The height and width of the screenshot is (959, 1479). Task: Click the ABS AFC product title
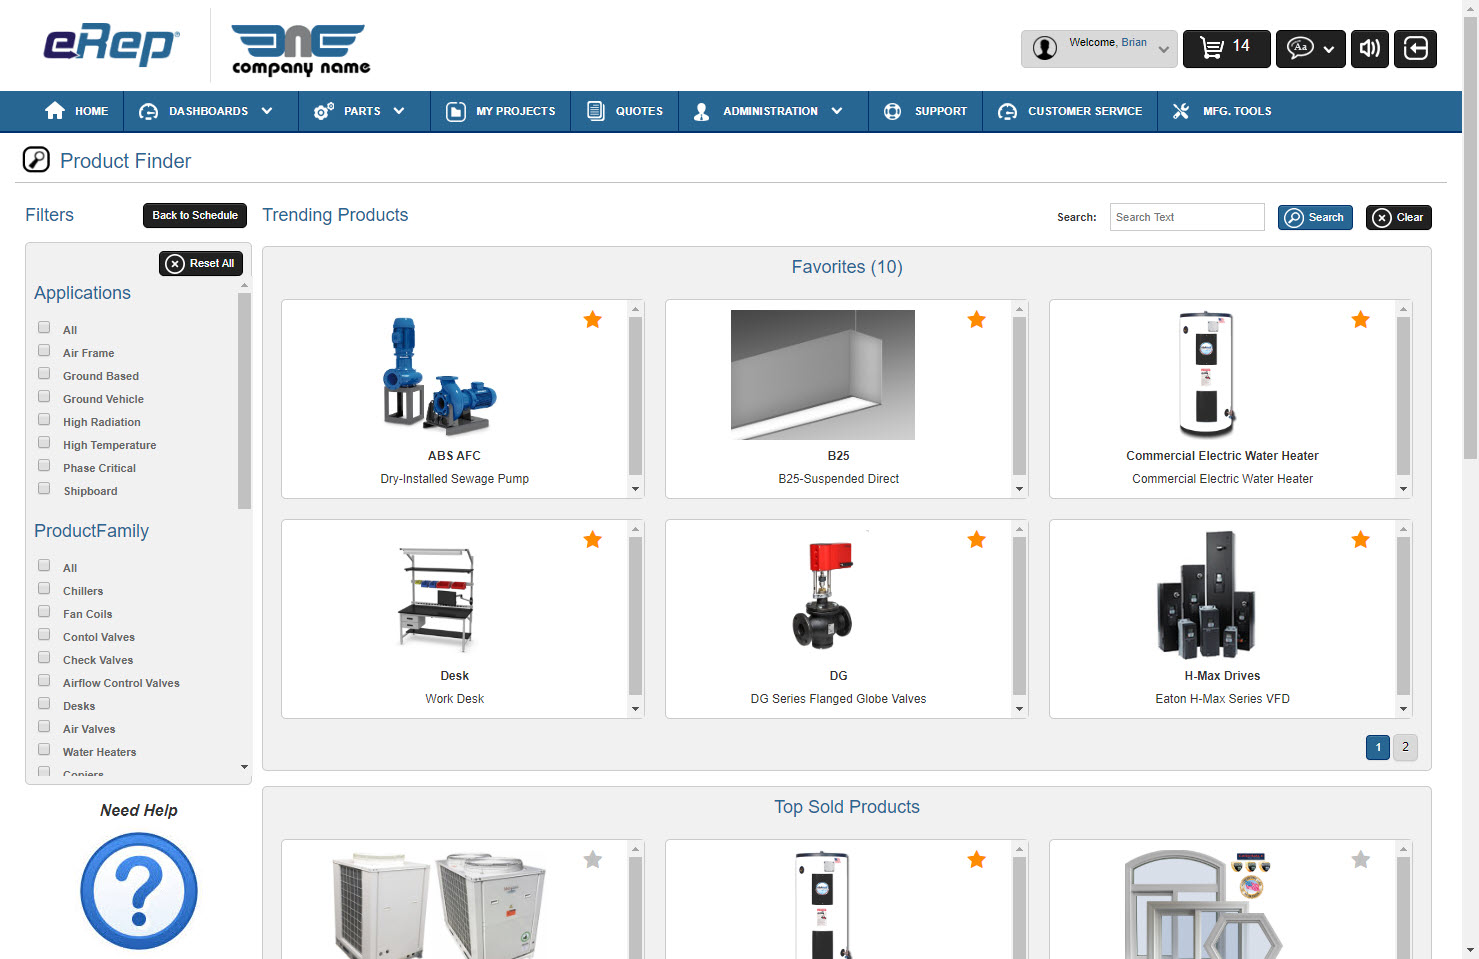point(454,456)
